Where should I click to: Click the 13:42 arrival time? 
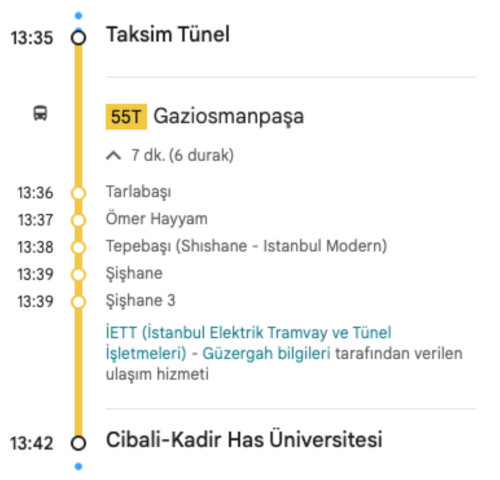click(32, 444)
